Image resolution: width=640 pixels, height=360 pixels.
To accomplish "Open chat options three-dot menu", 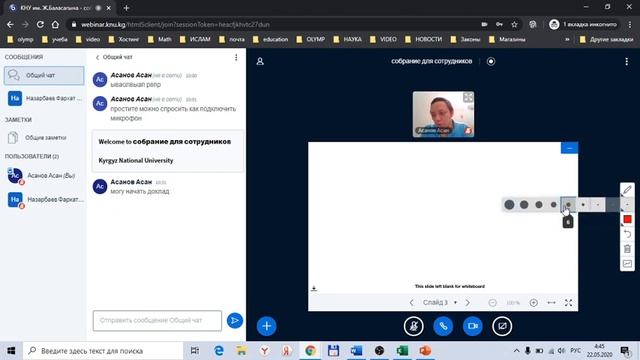I will [236, 58].
